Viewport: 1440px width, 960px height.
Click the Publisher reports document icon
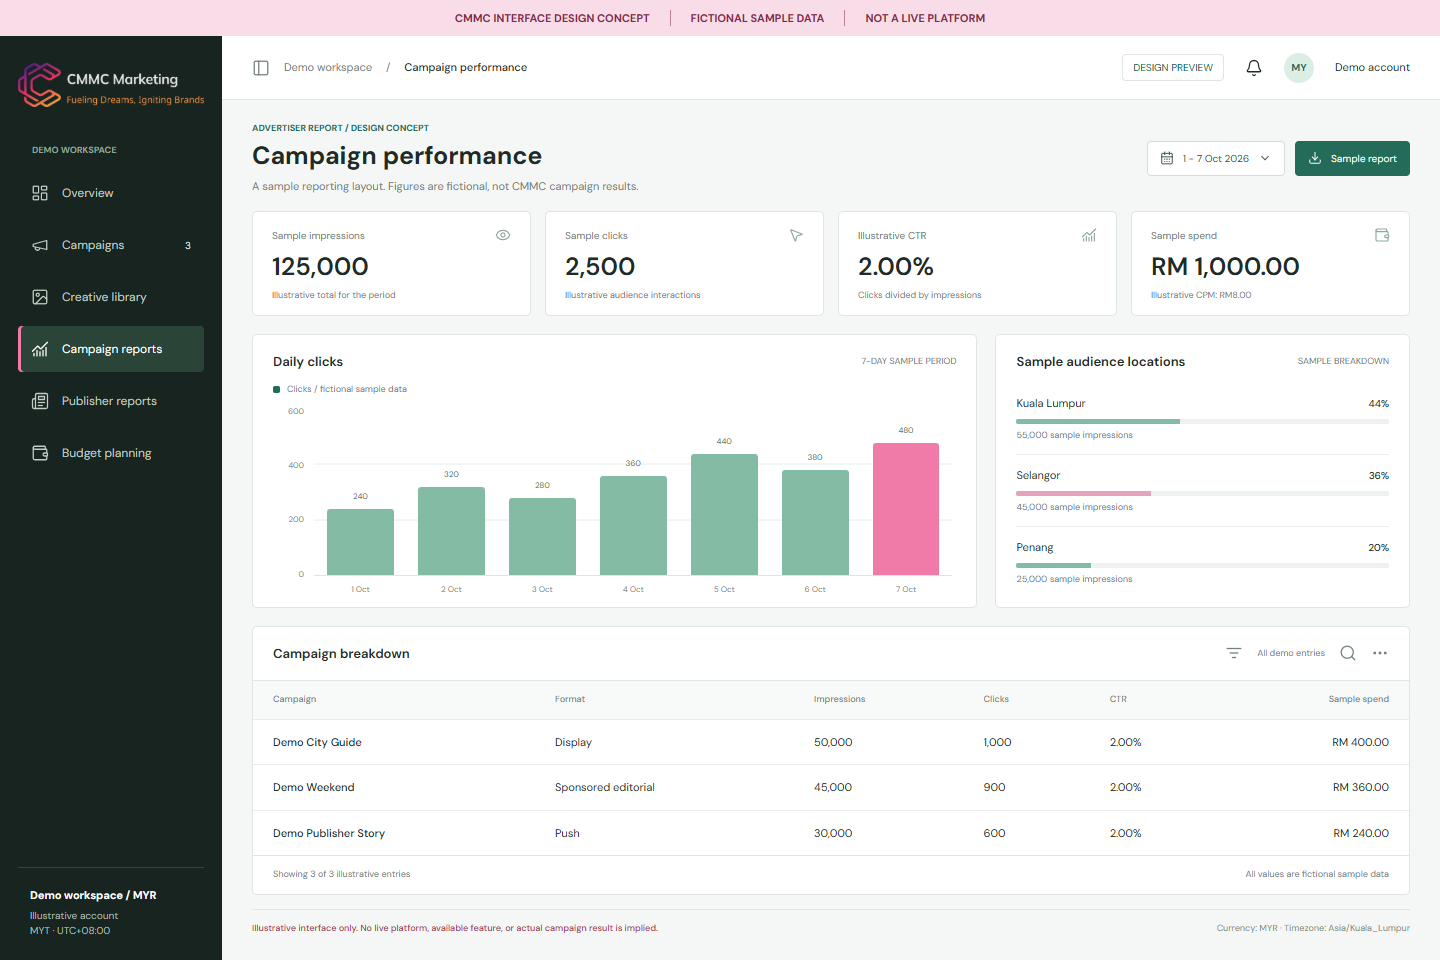40,401
